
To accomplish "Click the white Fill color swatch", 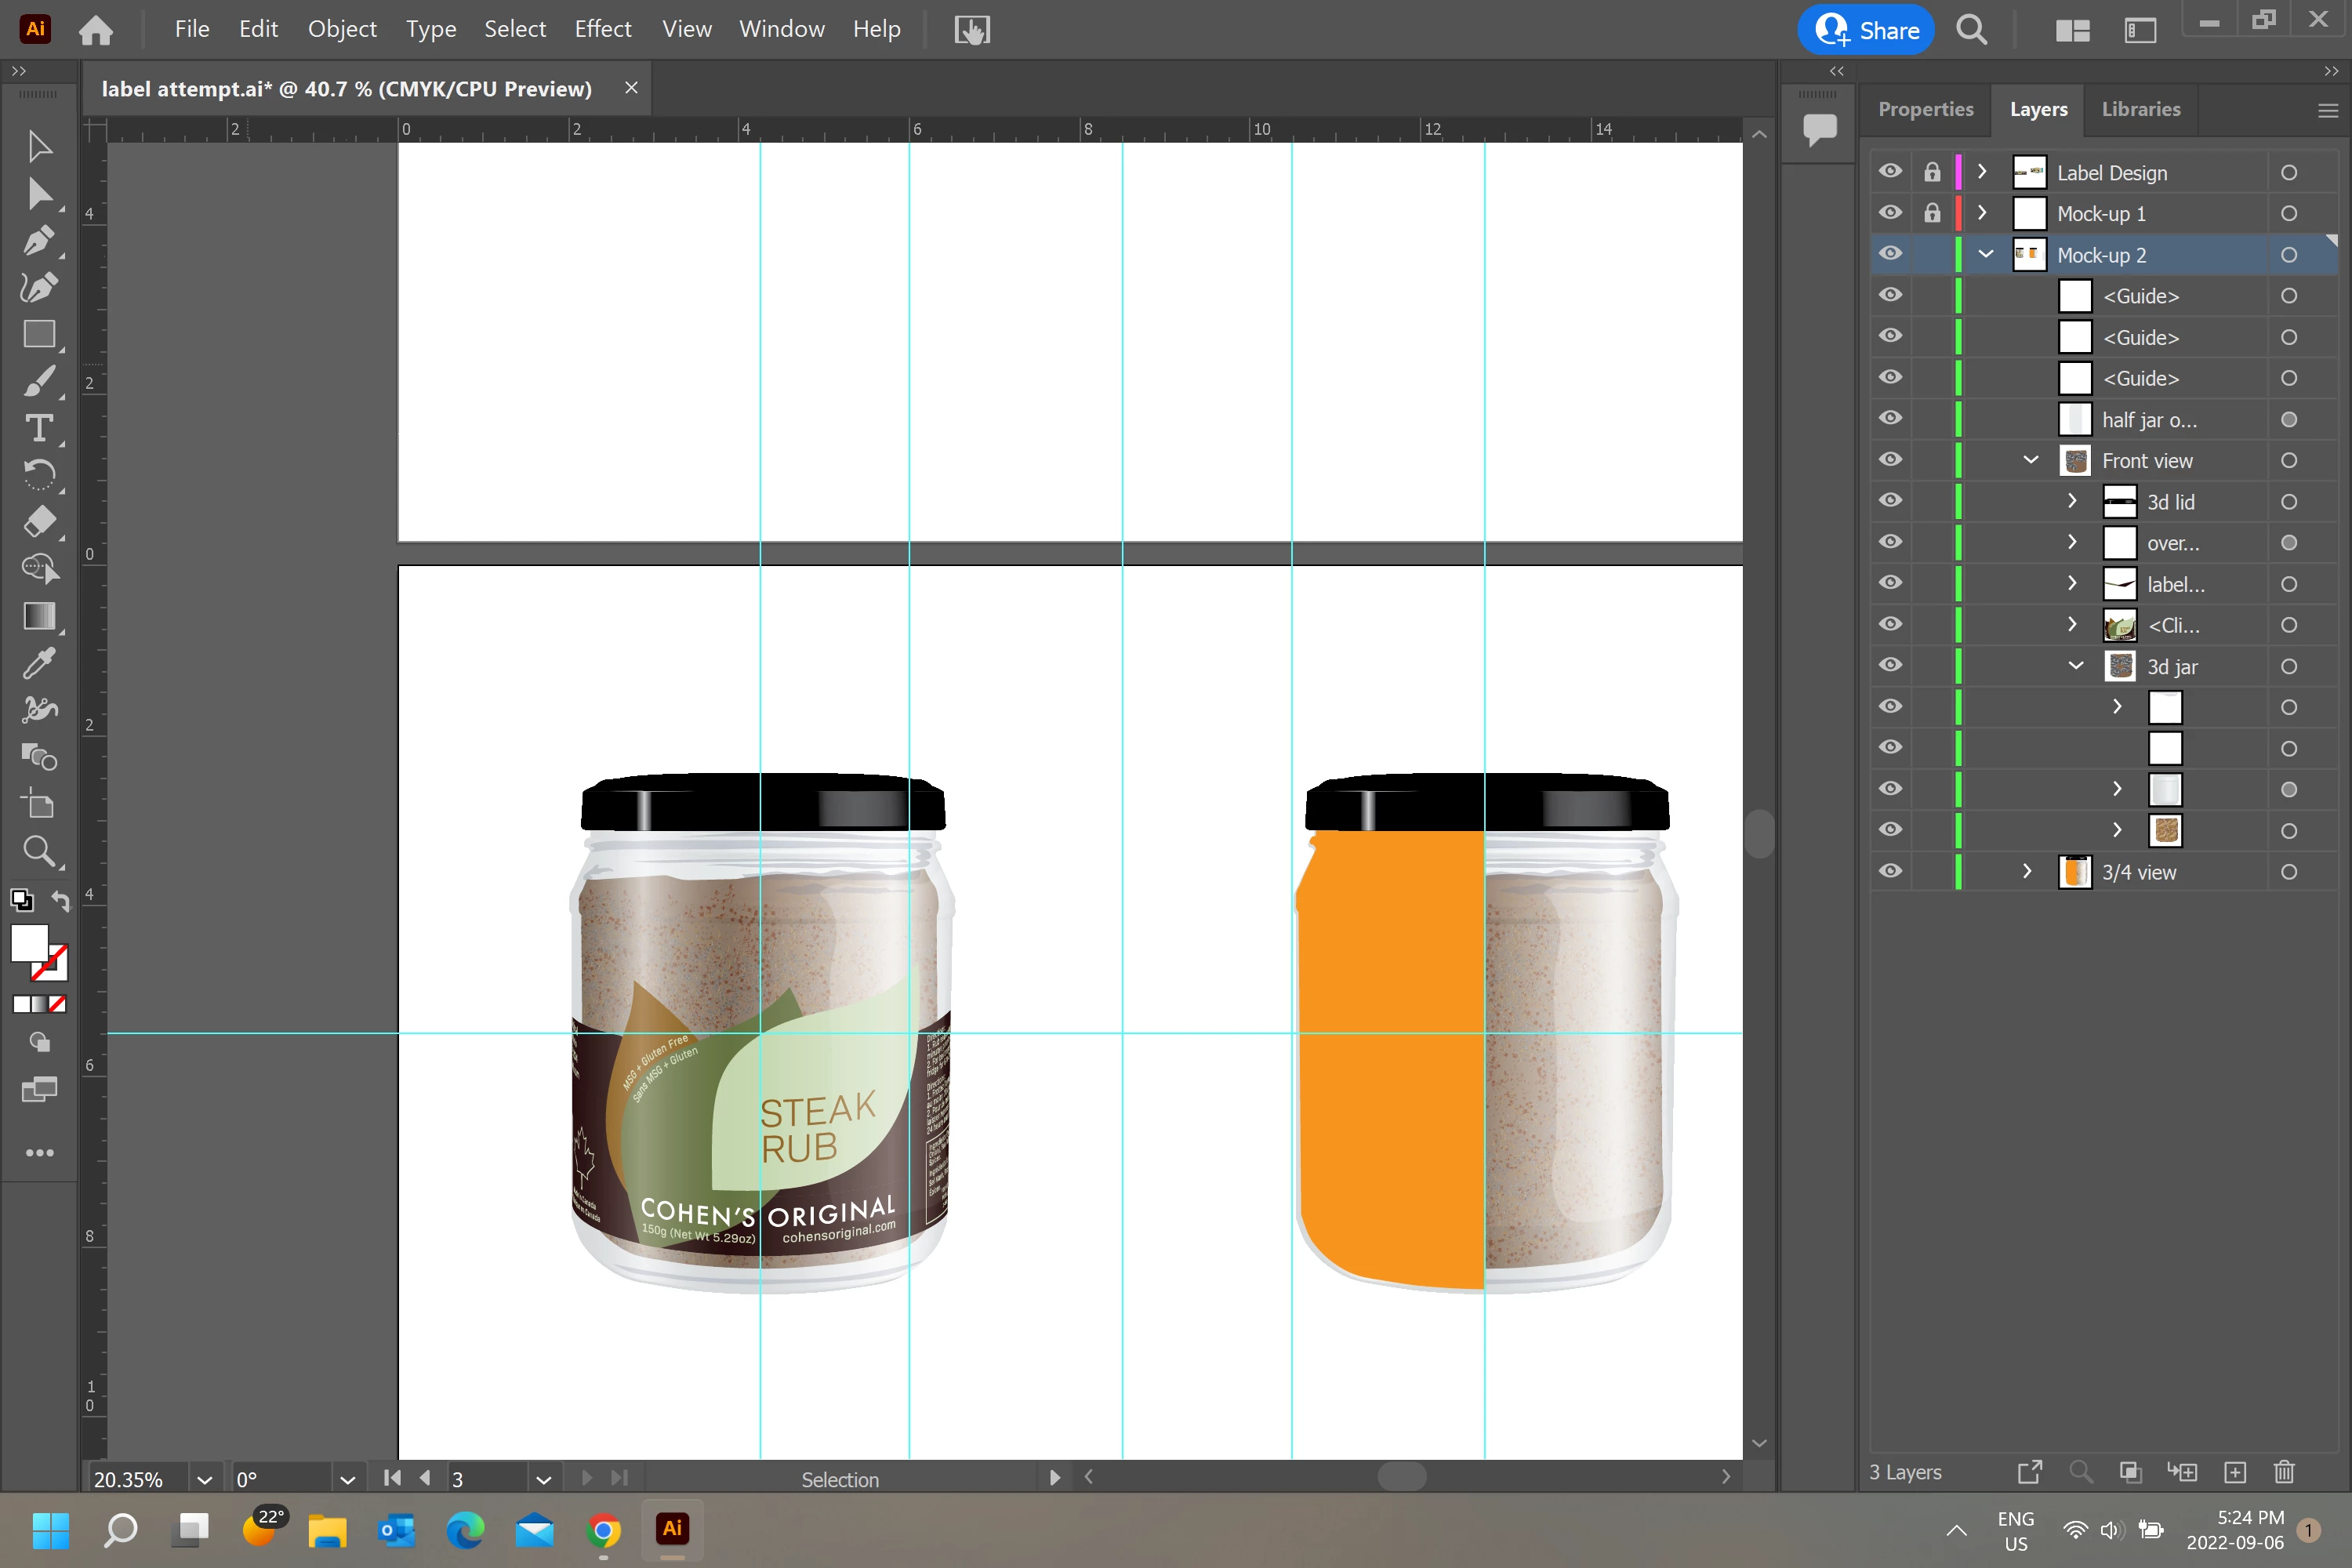I will coord(29,942).
